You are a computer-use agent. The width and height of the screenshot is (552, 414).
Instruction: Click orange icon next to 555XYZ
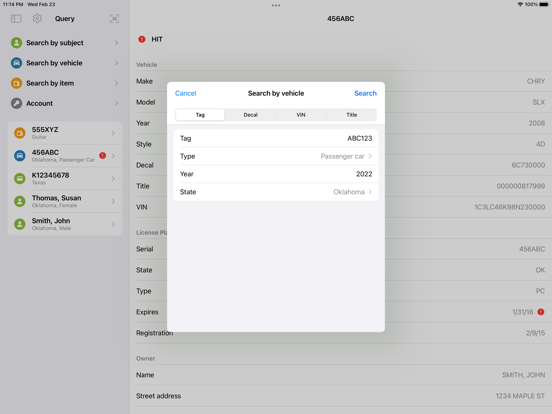(x=20, y=133)
